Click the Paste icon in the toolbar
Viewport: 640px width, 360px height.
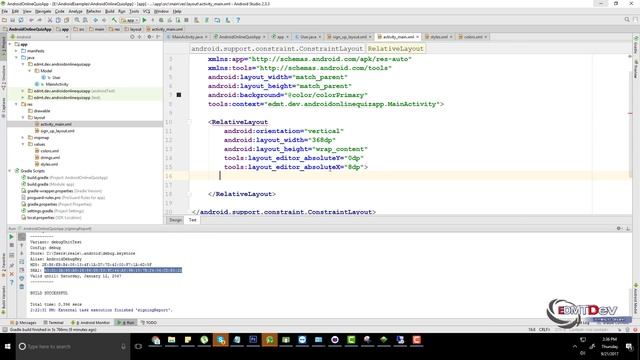point(67,20)
